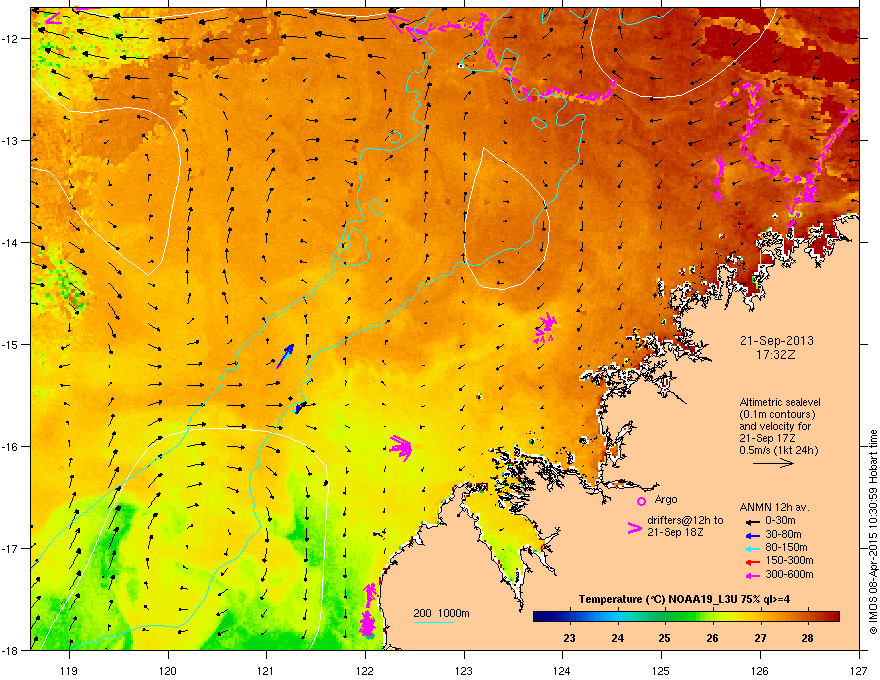Click the magenta 300-600m legend arrow
This screenshot has width=880, height=680.
coord(753,575)
